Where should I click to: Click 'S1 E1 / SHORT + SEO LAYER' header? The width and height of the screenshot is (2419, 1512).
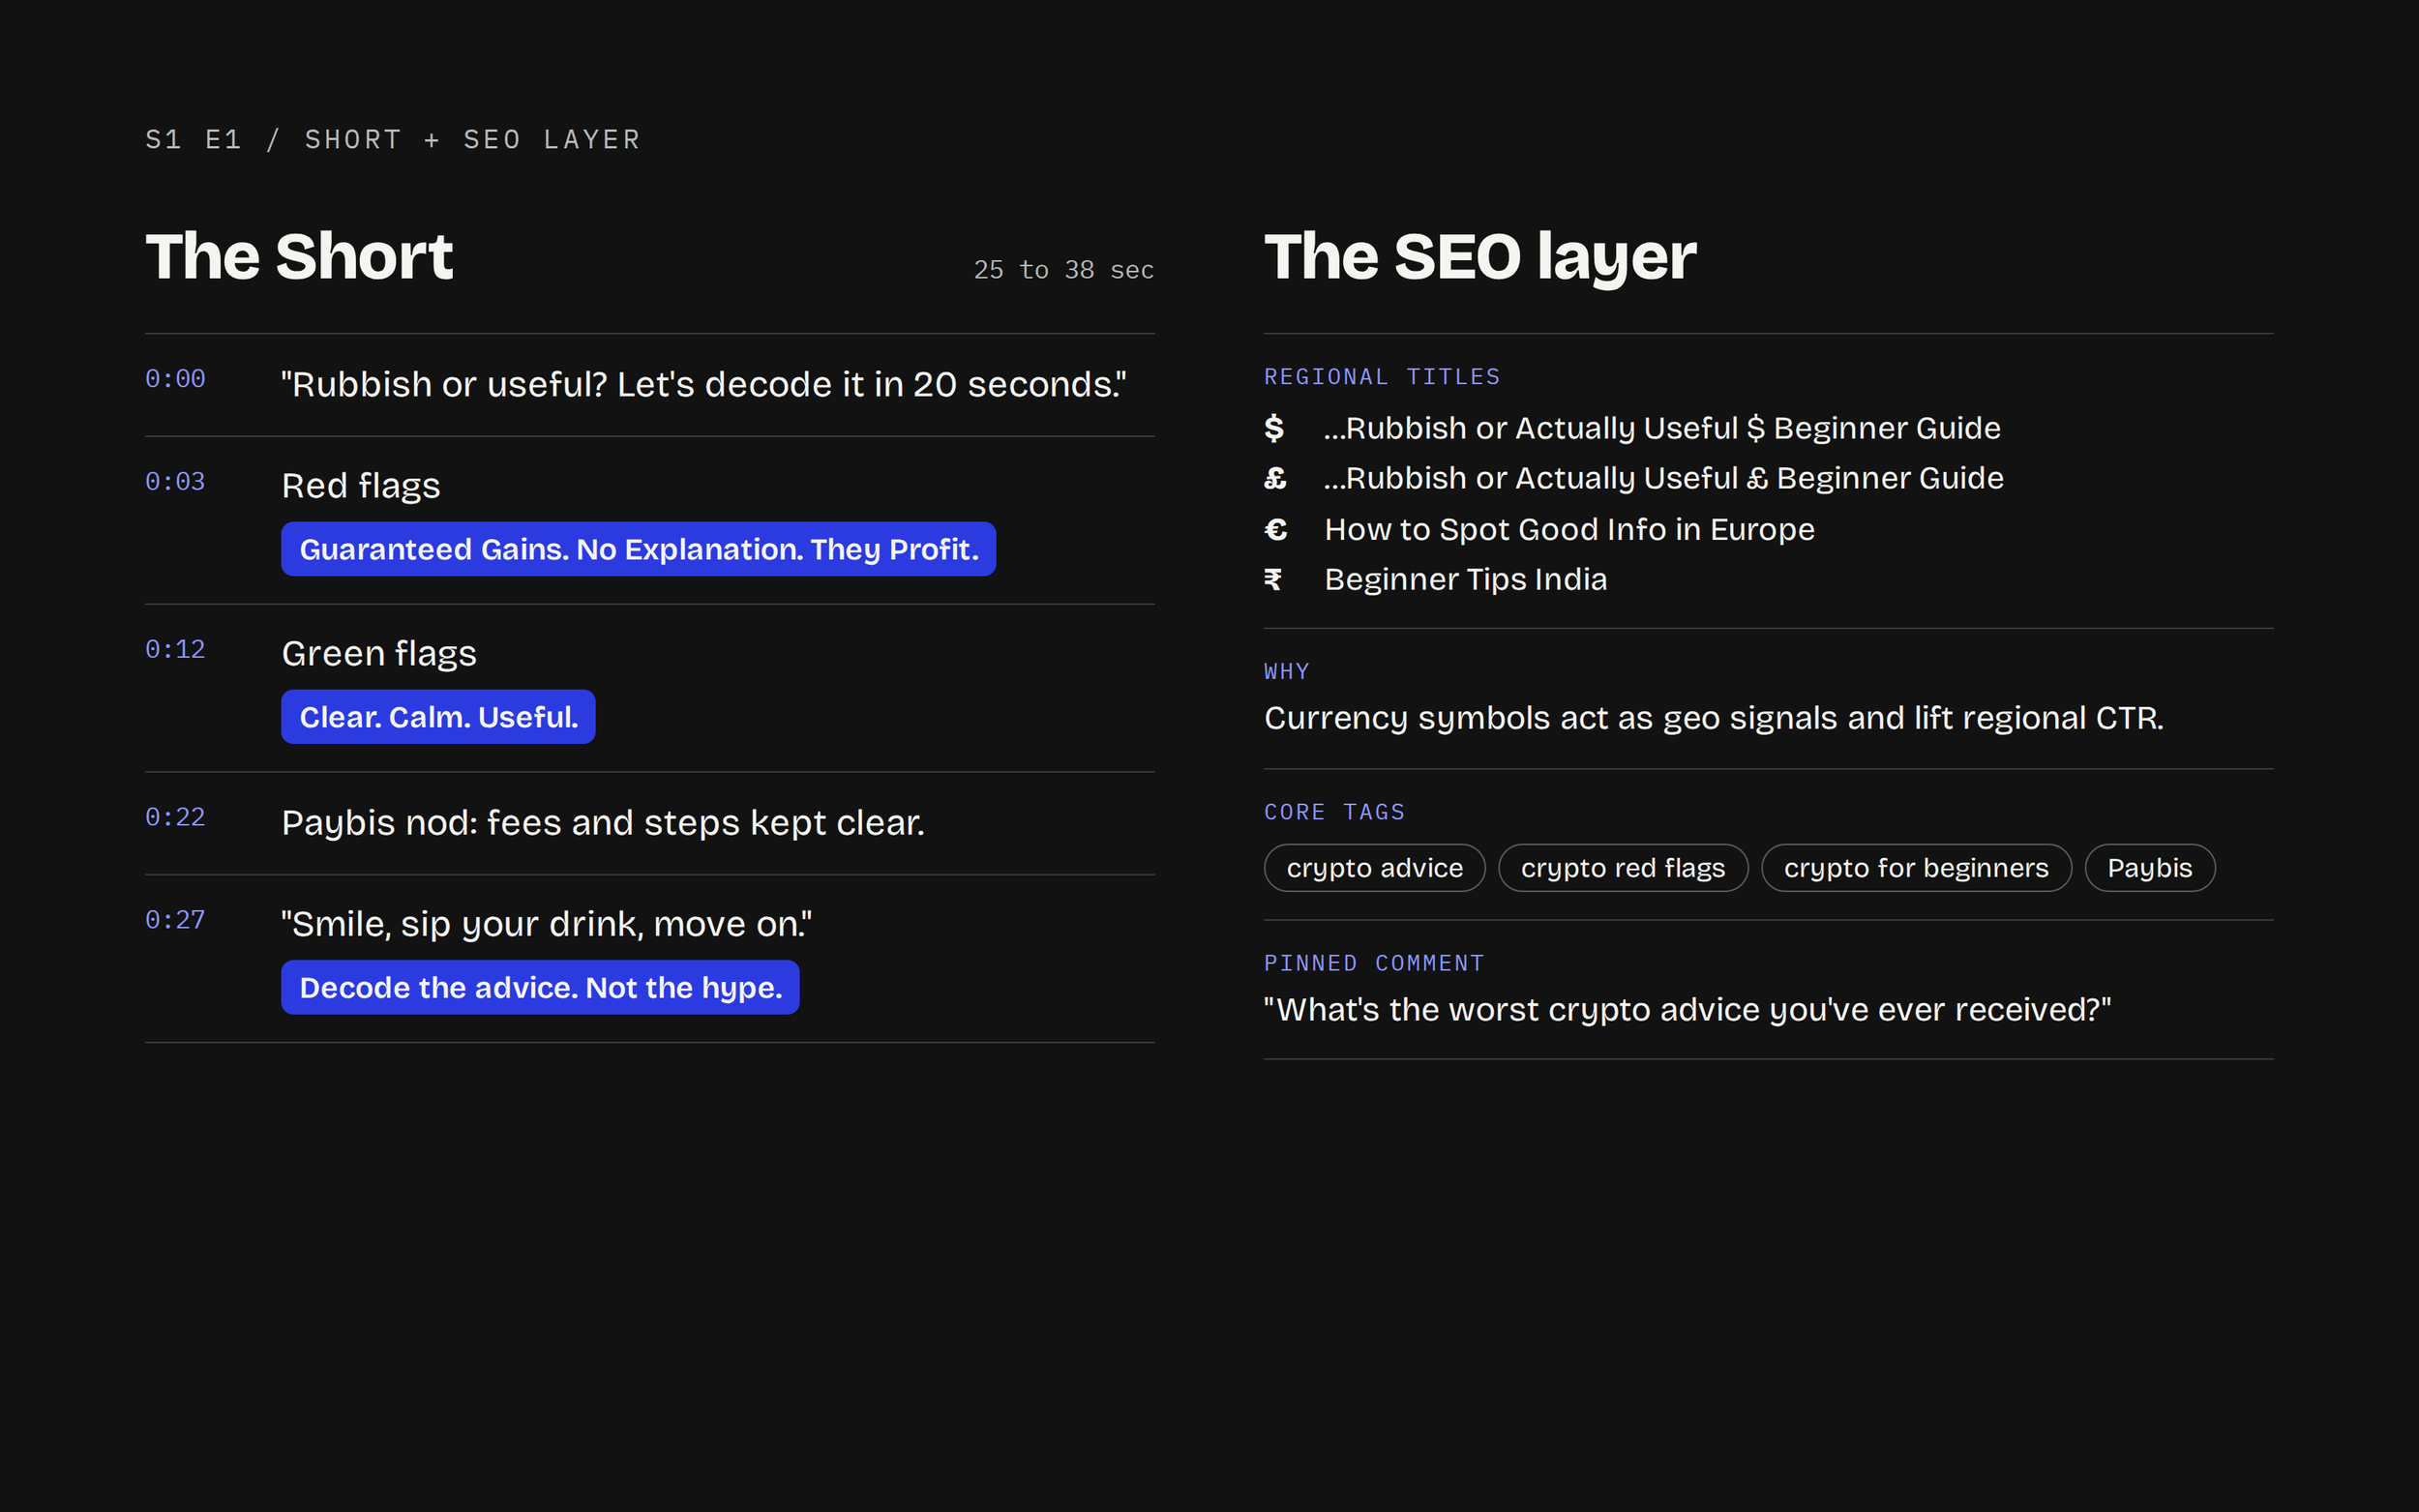click(393, 140)
